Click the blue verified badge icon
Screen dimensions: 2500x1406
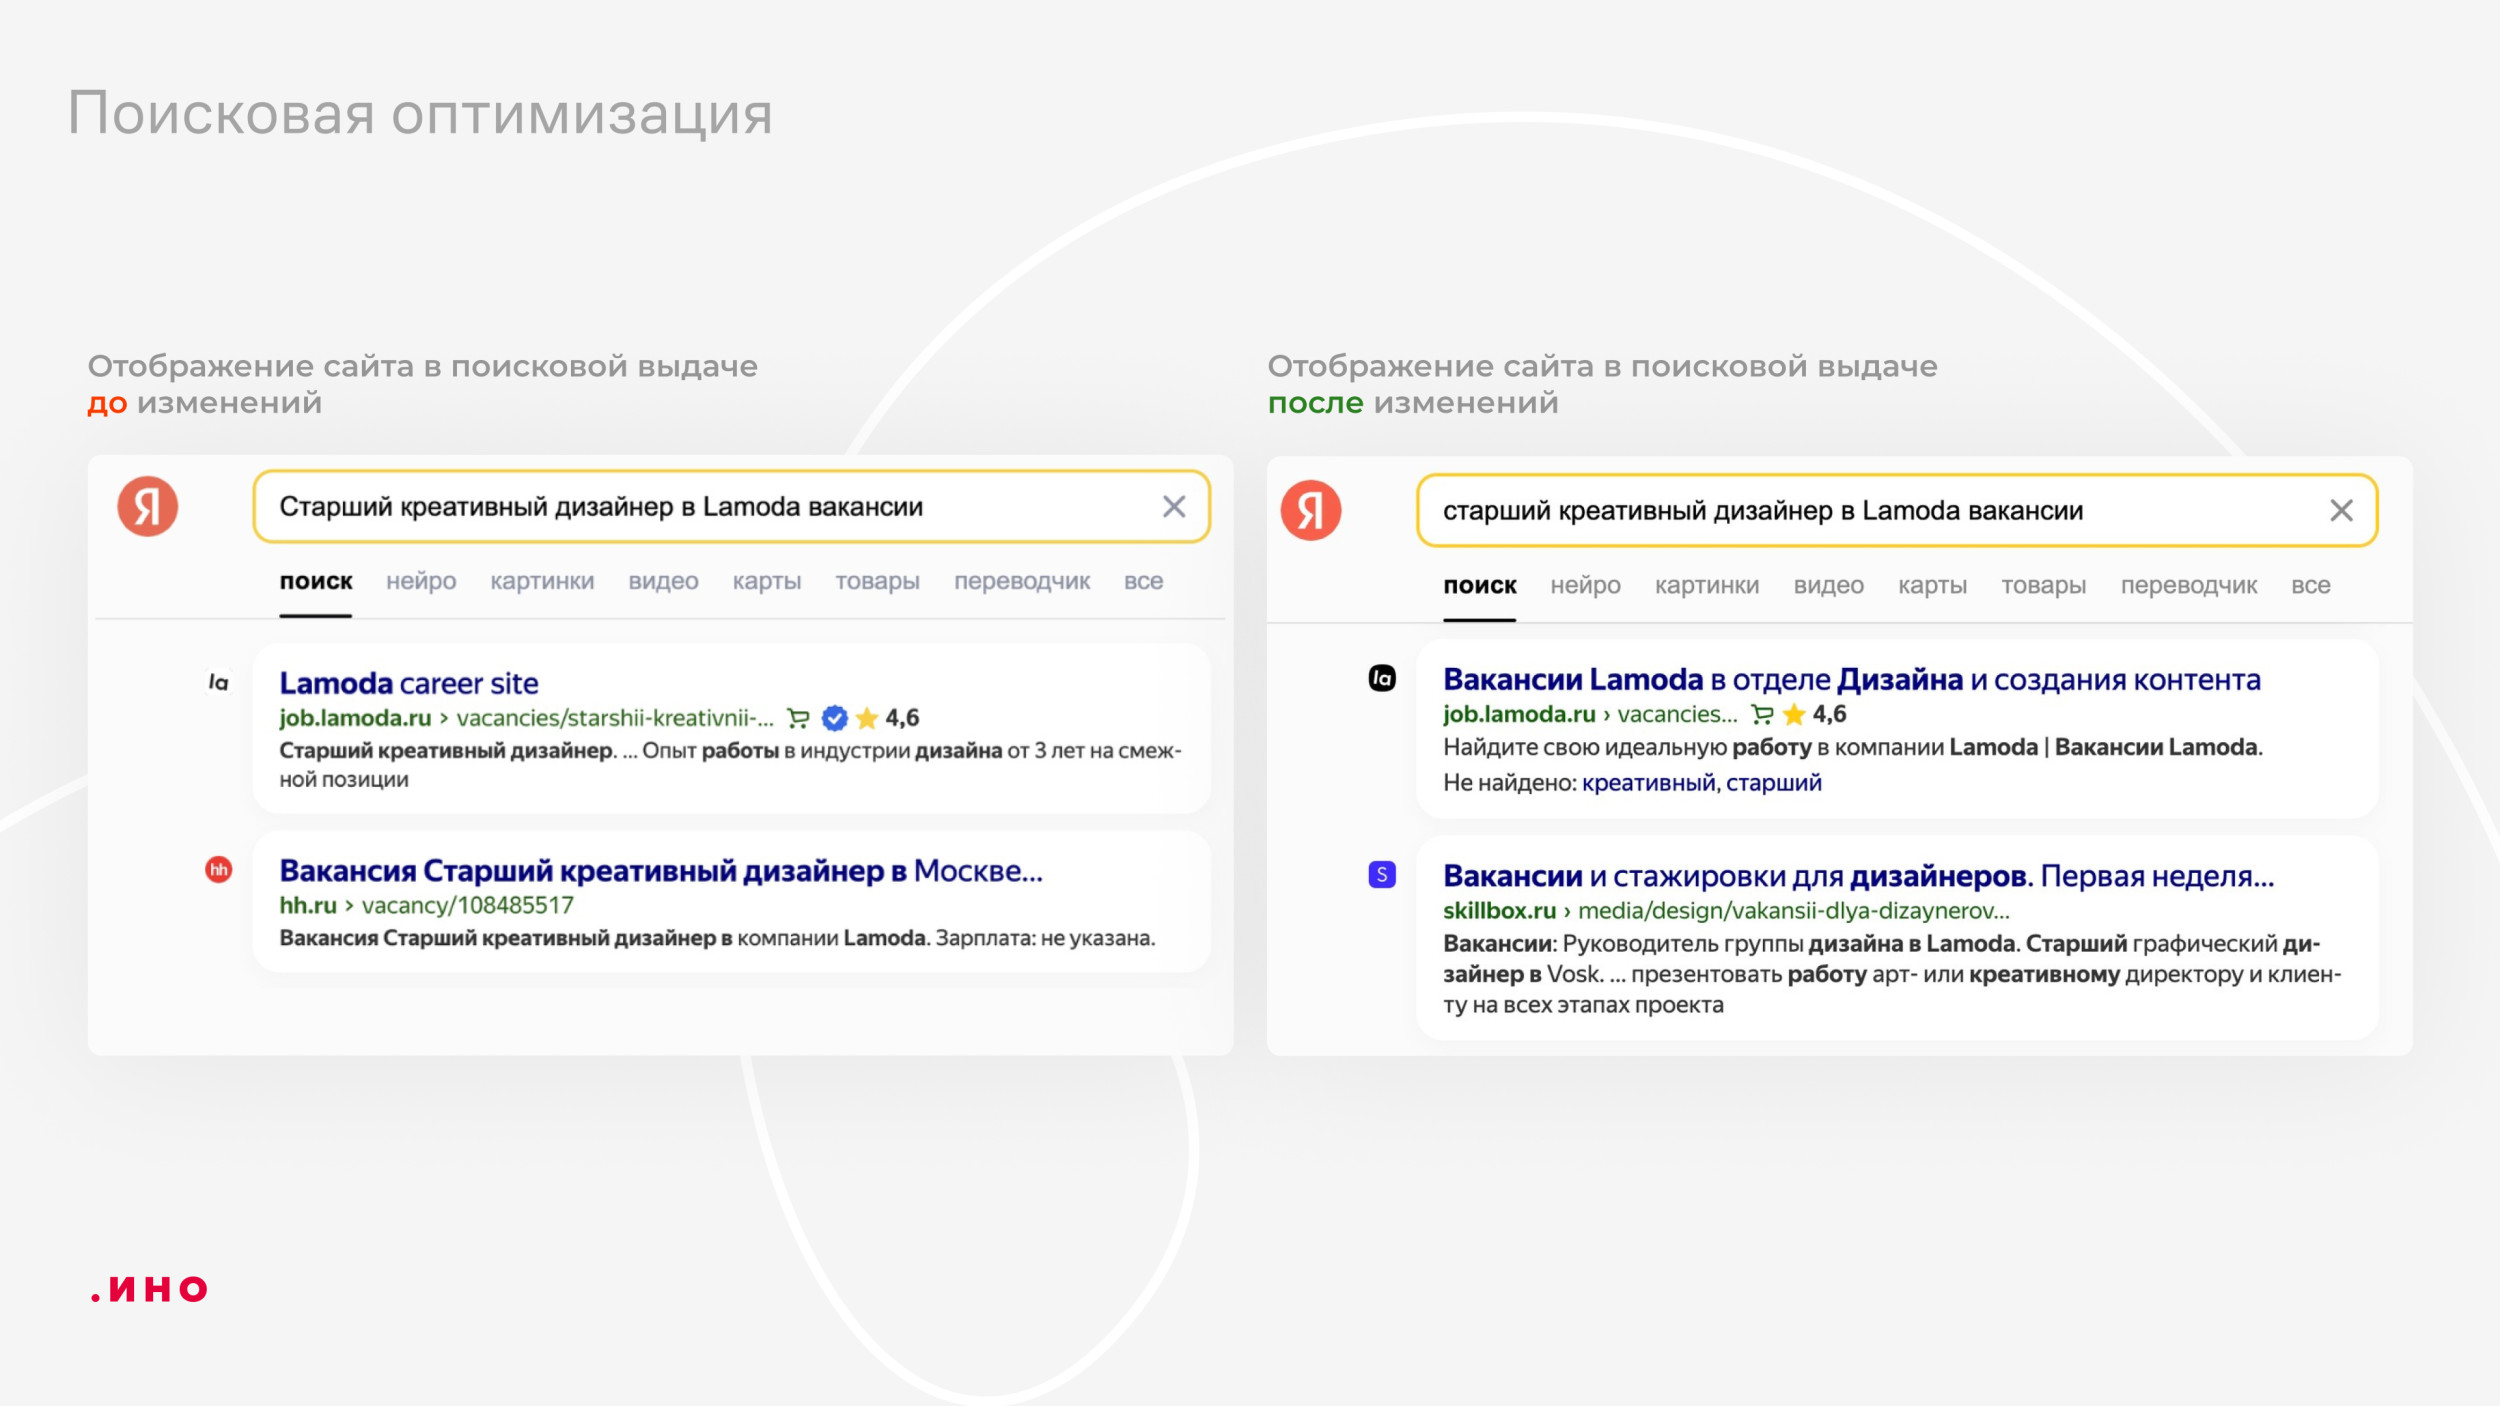pyautogui.click(x=834, y=717)
